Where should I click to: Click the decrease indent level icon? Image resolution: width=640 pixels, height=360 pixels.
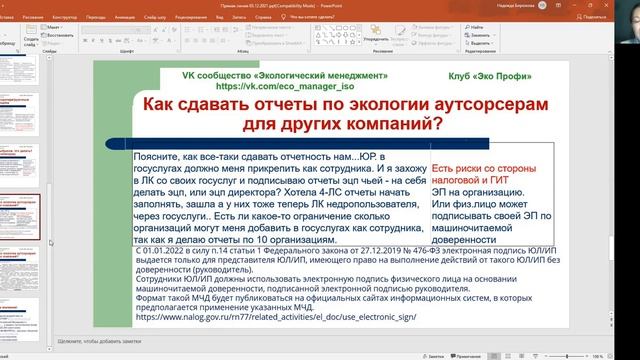pos(217,30)
